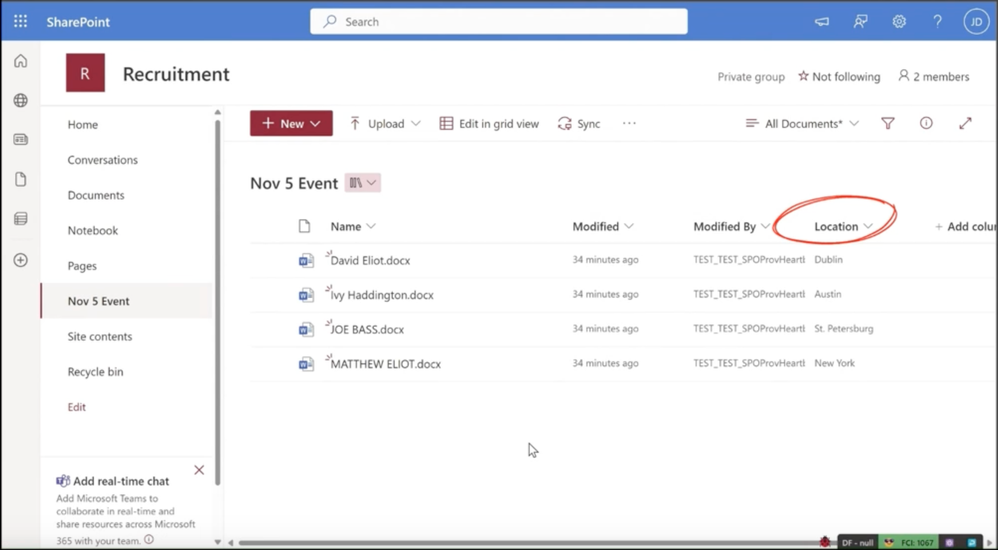Open the My sites globe icon
This screenshot has height=550, width=998.
point(21,101)
